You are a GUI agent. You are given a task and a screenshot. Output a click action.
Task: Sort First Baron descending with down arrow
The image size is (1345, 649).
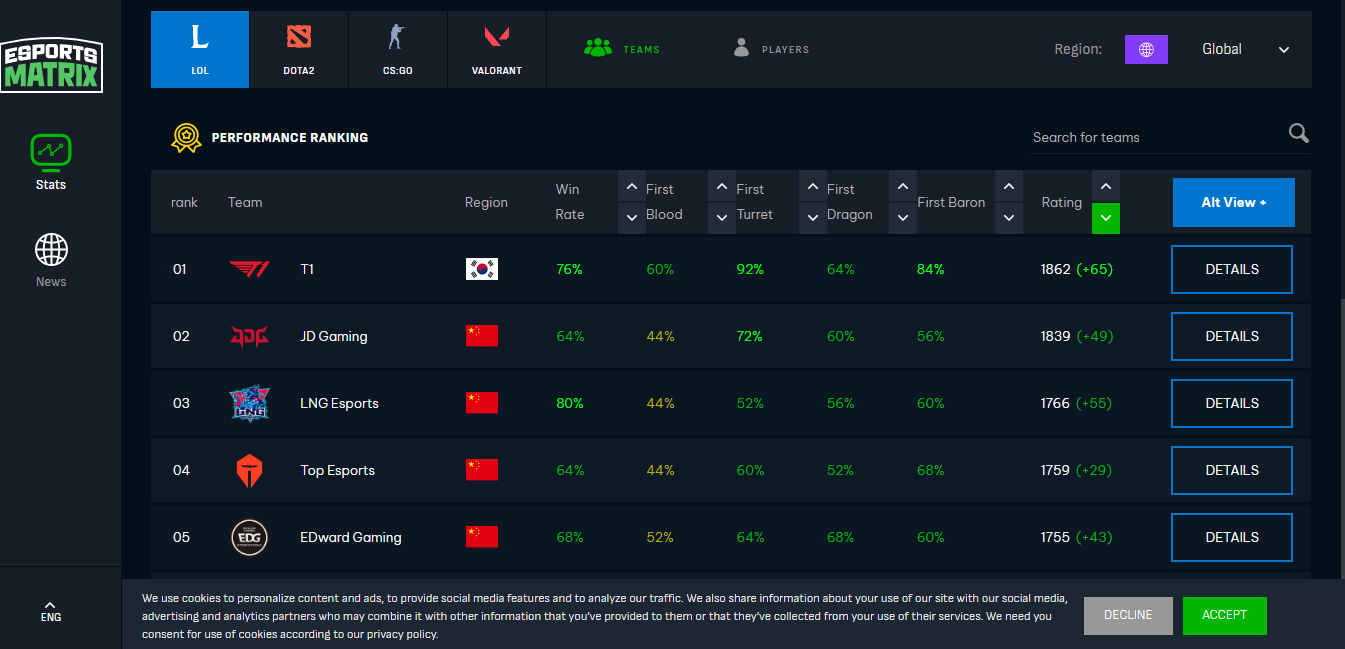1008,217
